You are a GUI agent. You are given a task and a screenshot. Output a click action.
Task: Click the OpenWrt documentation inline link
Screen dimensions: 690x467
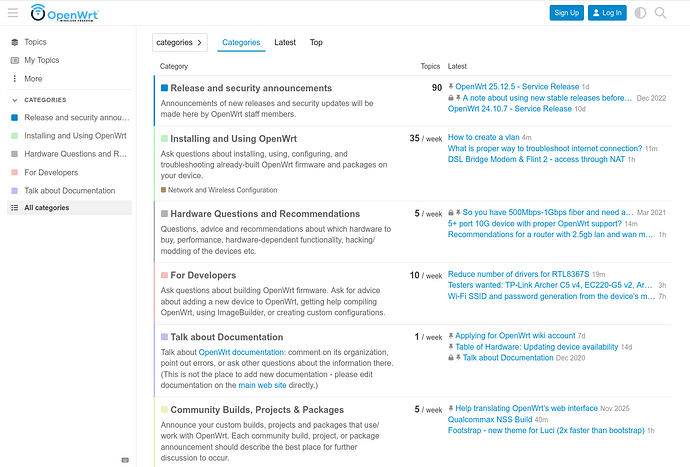[241, 352]
